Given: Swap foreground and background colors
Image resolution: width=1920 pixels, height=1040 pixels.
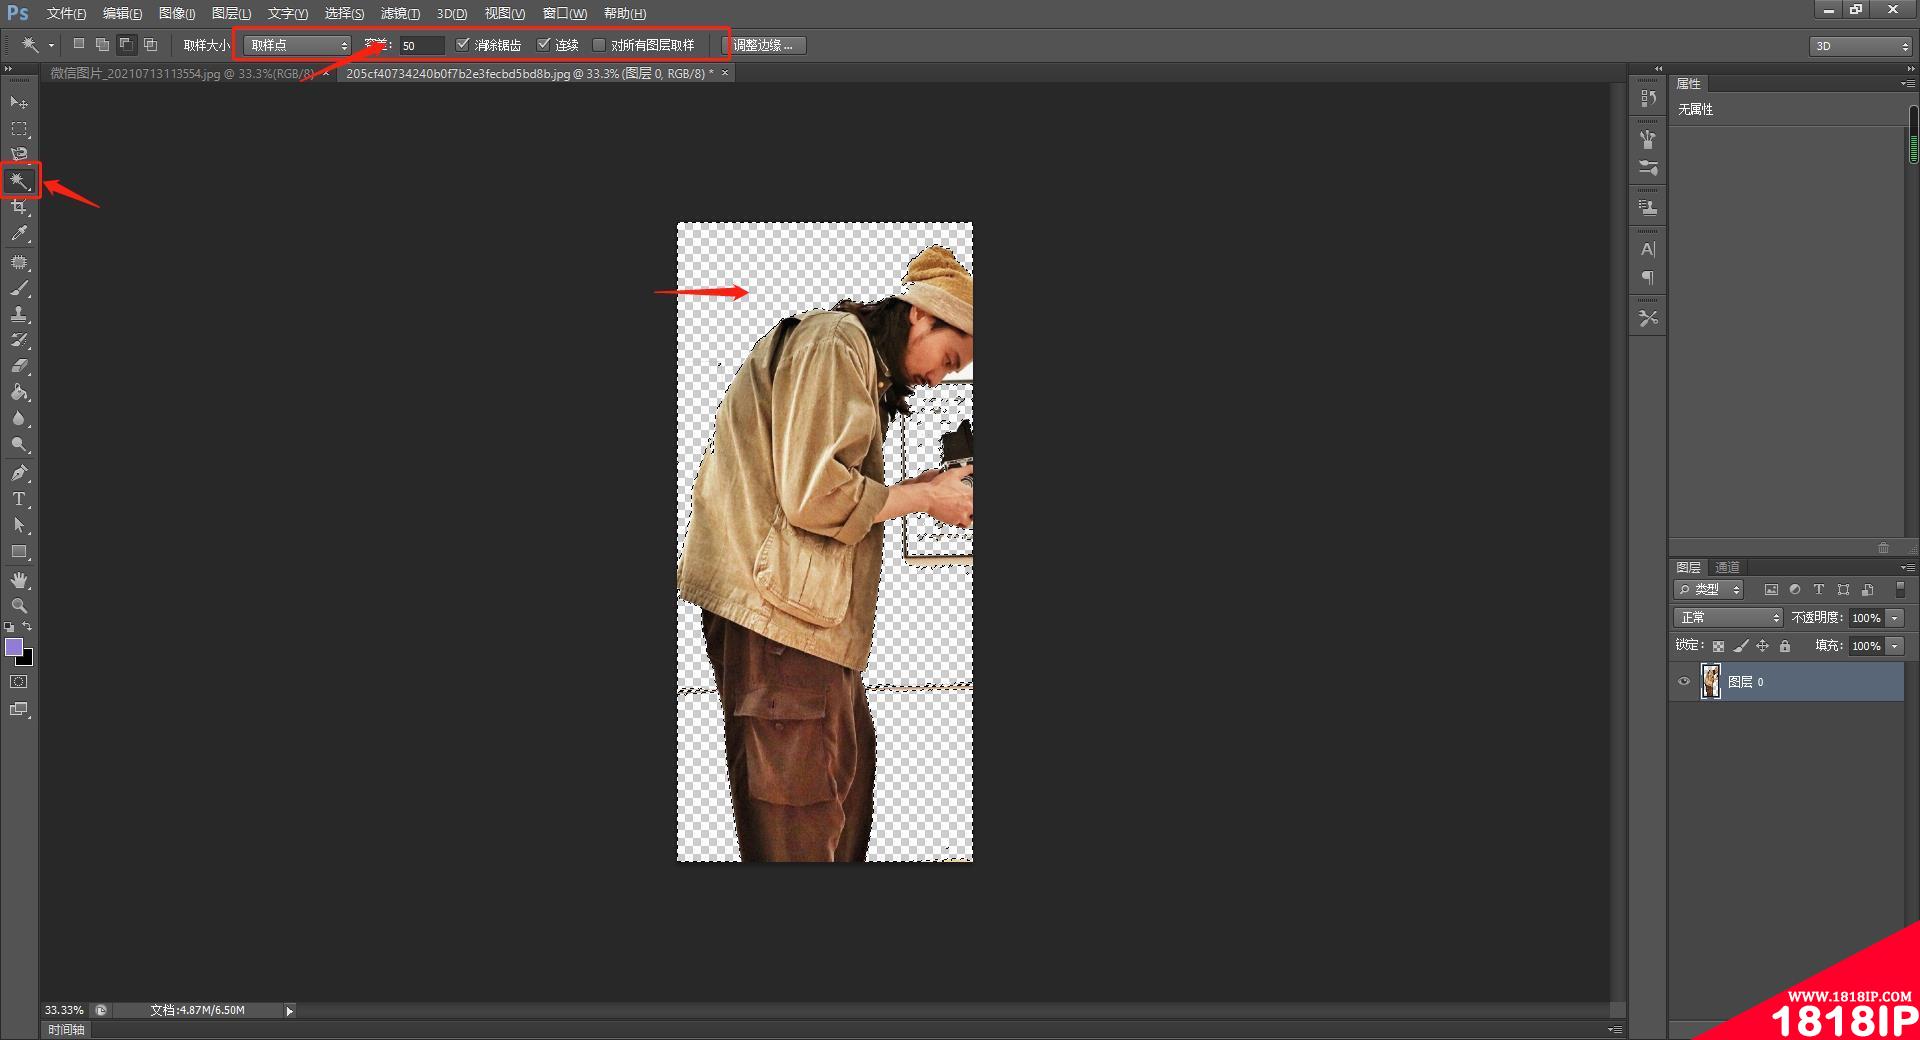Looking at the screenshot, I should click(27, 626).
